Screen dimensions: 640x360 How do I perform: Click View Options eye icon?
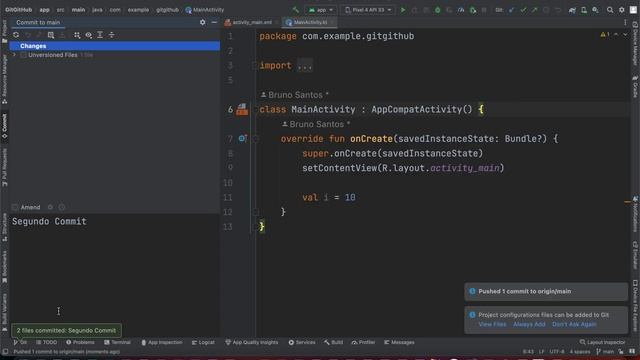click(89, 35)
